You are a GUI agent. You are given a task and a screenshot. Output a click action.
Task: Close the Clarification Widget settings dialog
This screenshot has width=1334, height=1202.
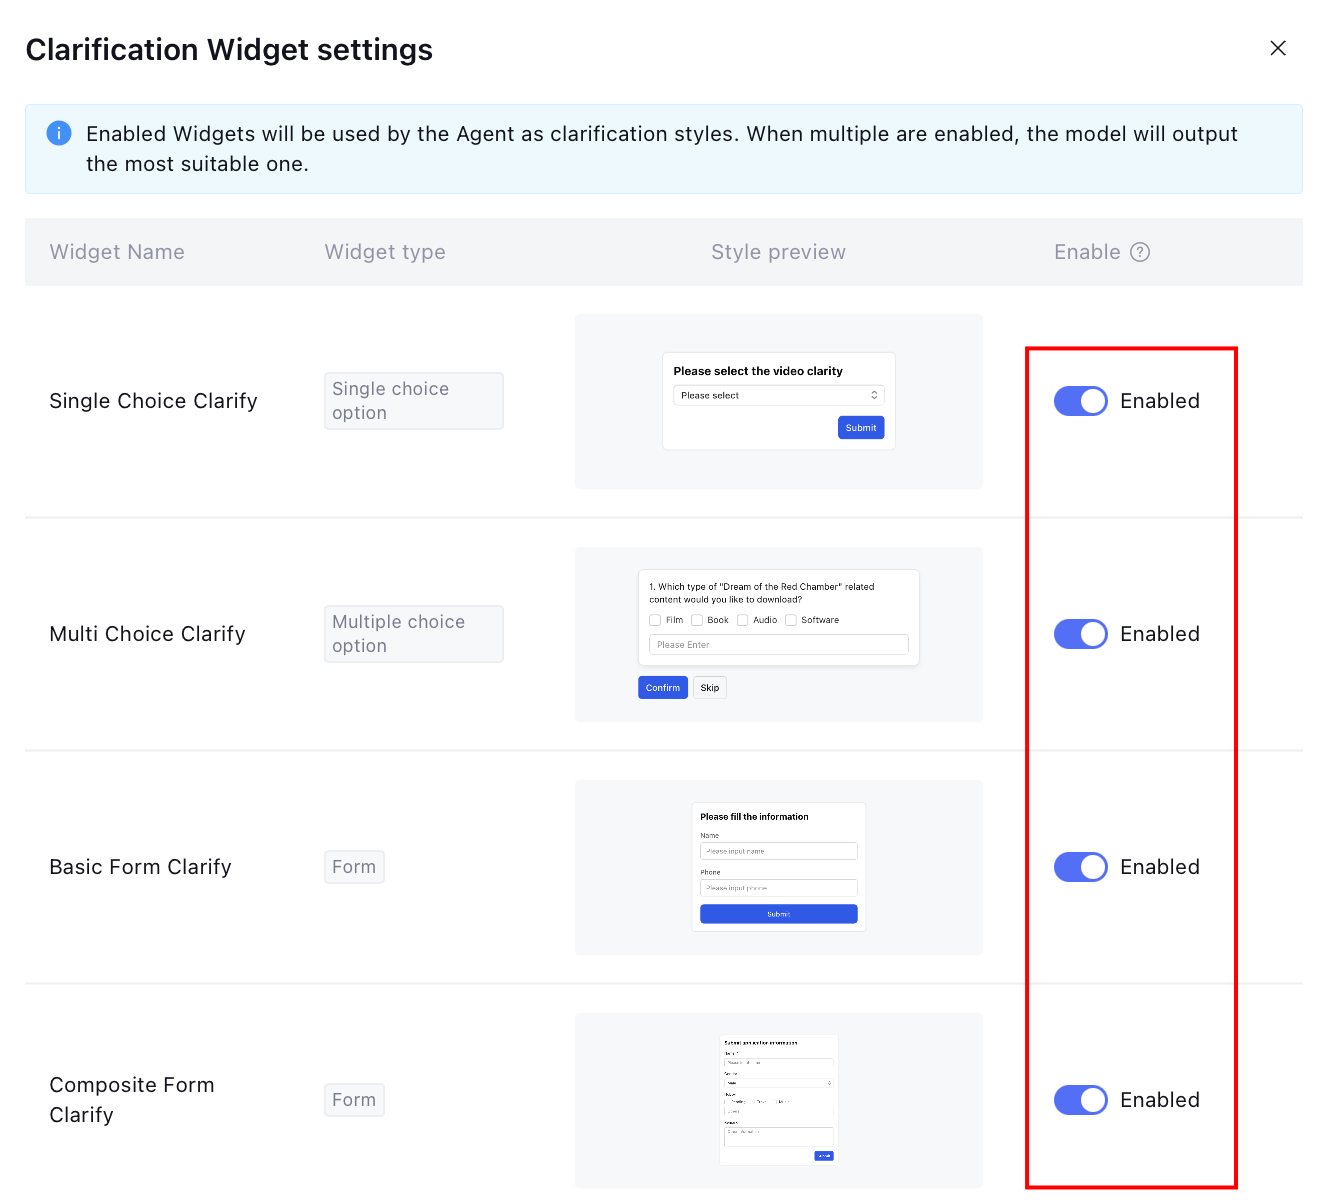[x=1277, y=48]
